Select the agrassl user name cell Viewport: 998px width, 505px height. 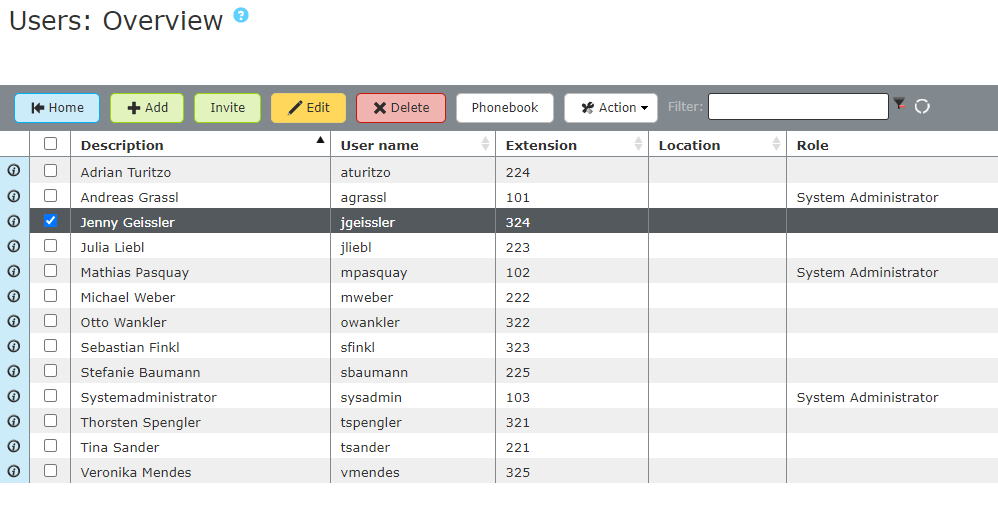413,197
